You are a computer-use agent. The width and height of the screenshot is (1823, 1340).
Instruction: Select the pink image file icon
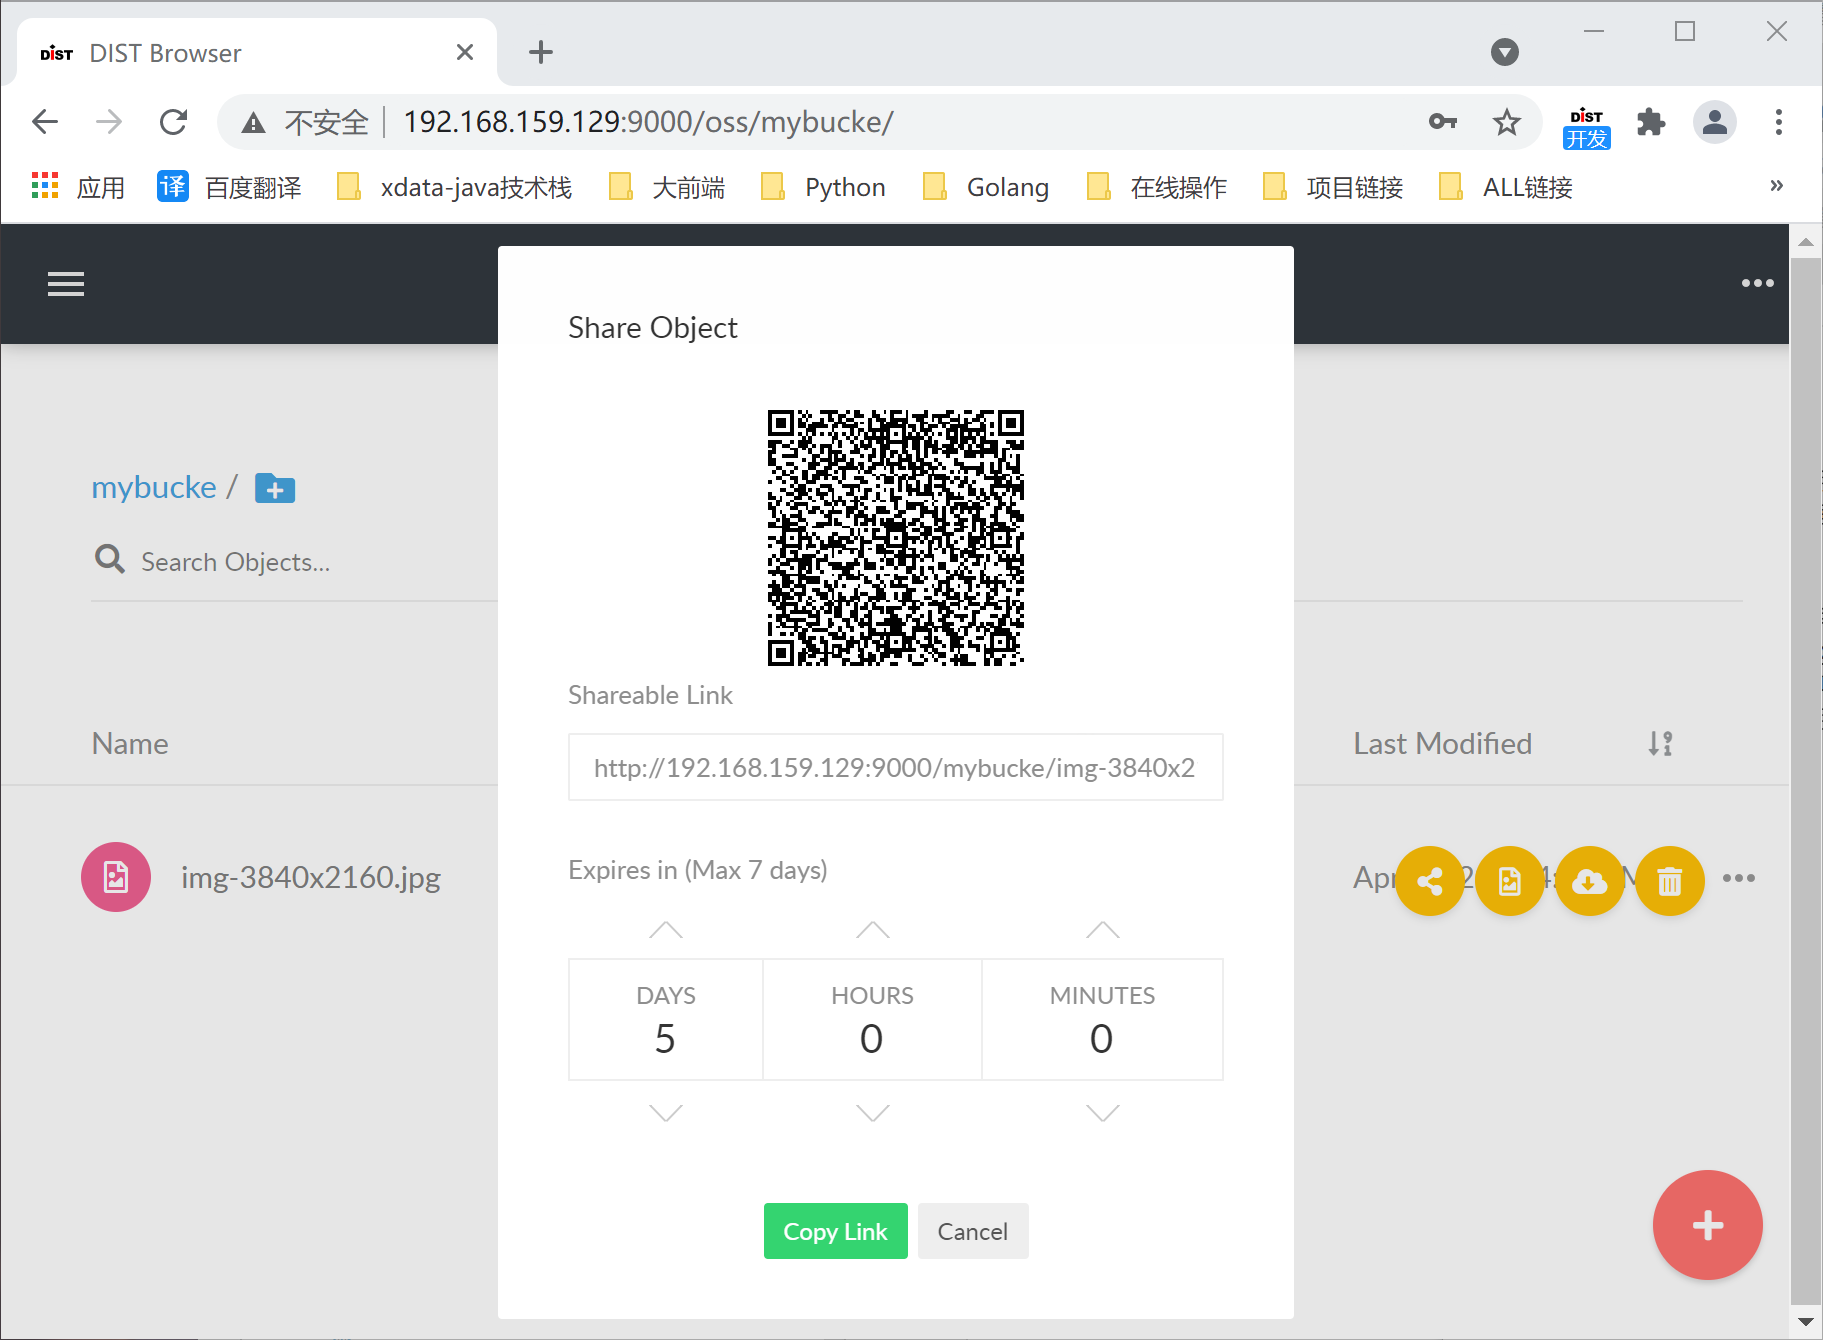coord(116,877)
